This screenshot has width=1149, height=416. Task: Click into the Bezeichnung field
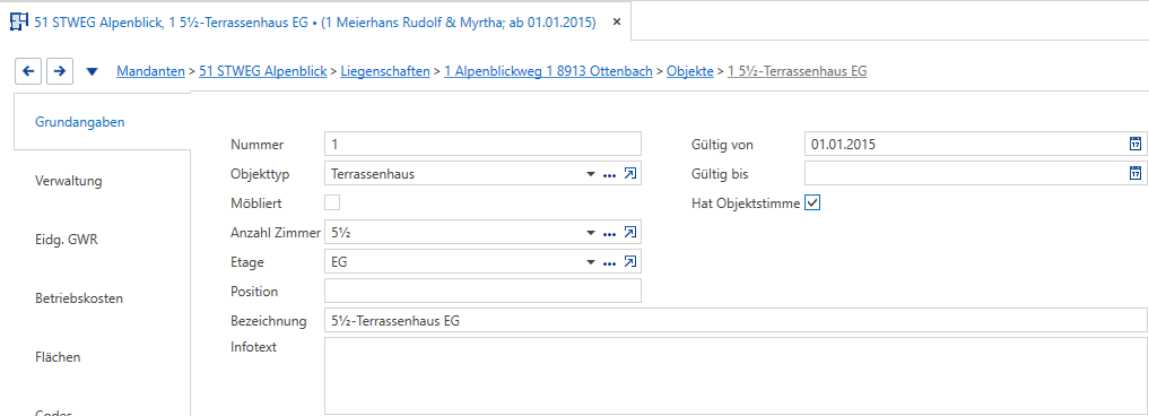(735, 321)
